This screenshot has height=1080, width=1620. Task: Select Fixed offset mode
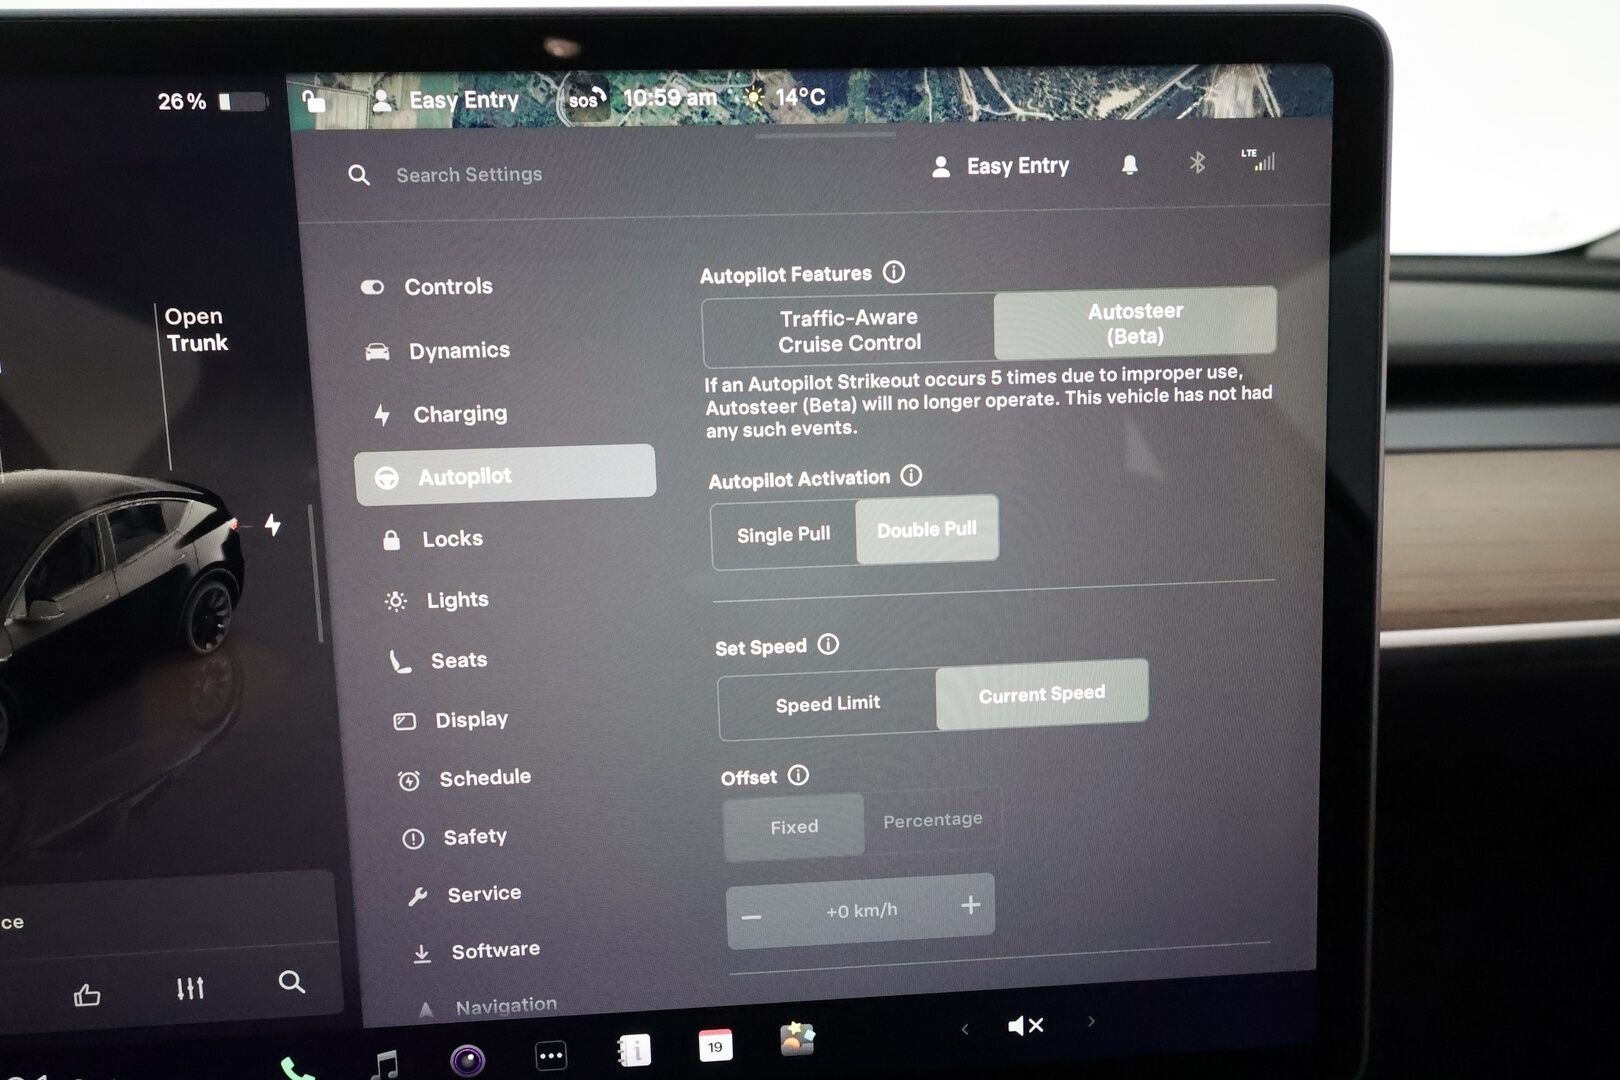pyautogui.click(x=794, y=827)
